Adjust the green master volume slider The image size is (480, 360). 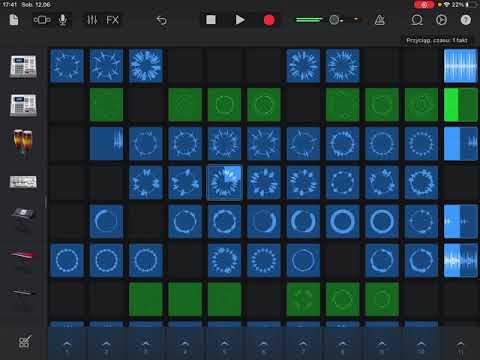coord(309,20)
